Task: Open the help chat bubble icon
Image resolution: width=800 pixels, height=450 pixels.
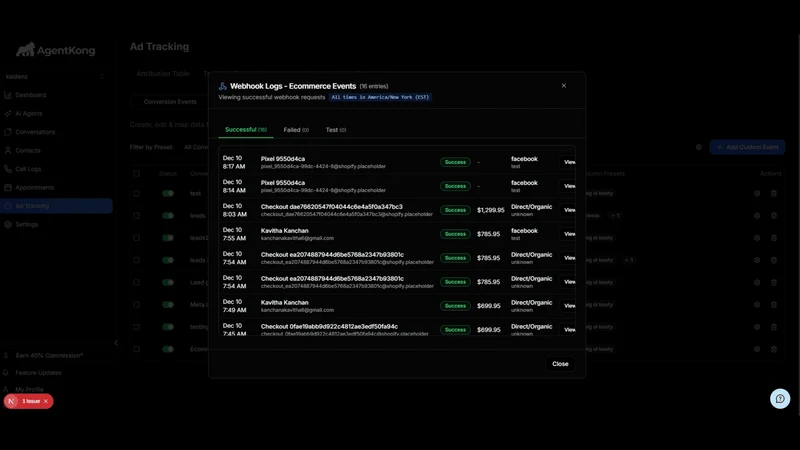Action: click(x=780, y=398)
